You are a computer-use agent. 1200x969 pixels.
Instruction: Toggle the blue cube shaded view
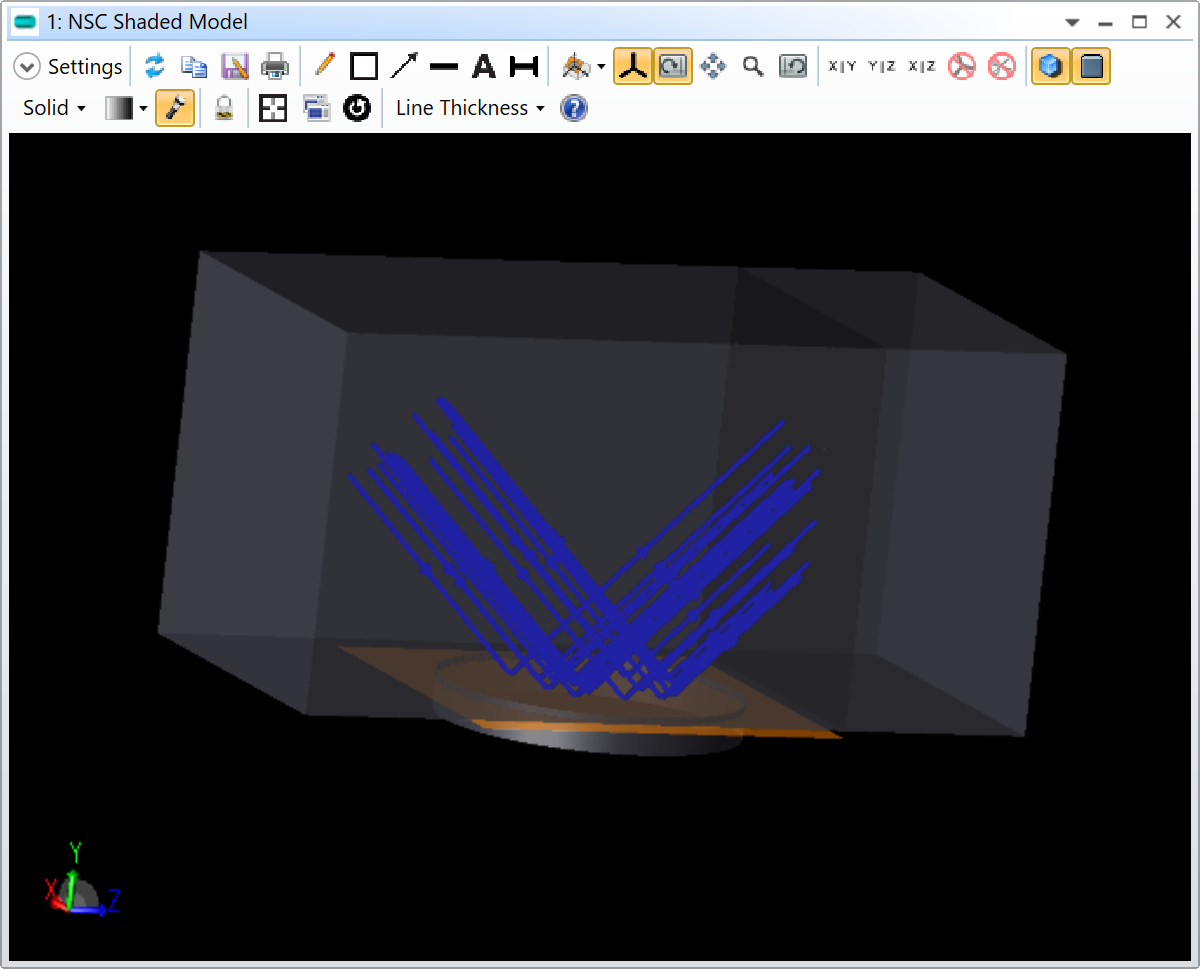click(x=1050, y=67)
